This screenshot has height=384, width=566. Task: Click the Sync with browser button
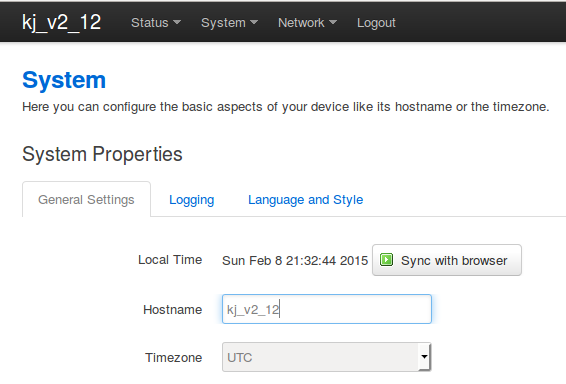(447, 260)
